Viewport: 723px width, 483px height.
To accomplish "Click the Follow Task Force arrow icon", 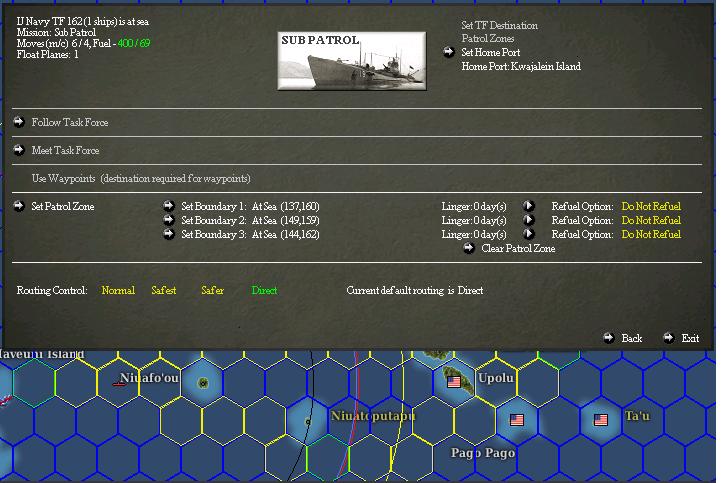I will [19, 122].
